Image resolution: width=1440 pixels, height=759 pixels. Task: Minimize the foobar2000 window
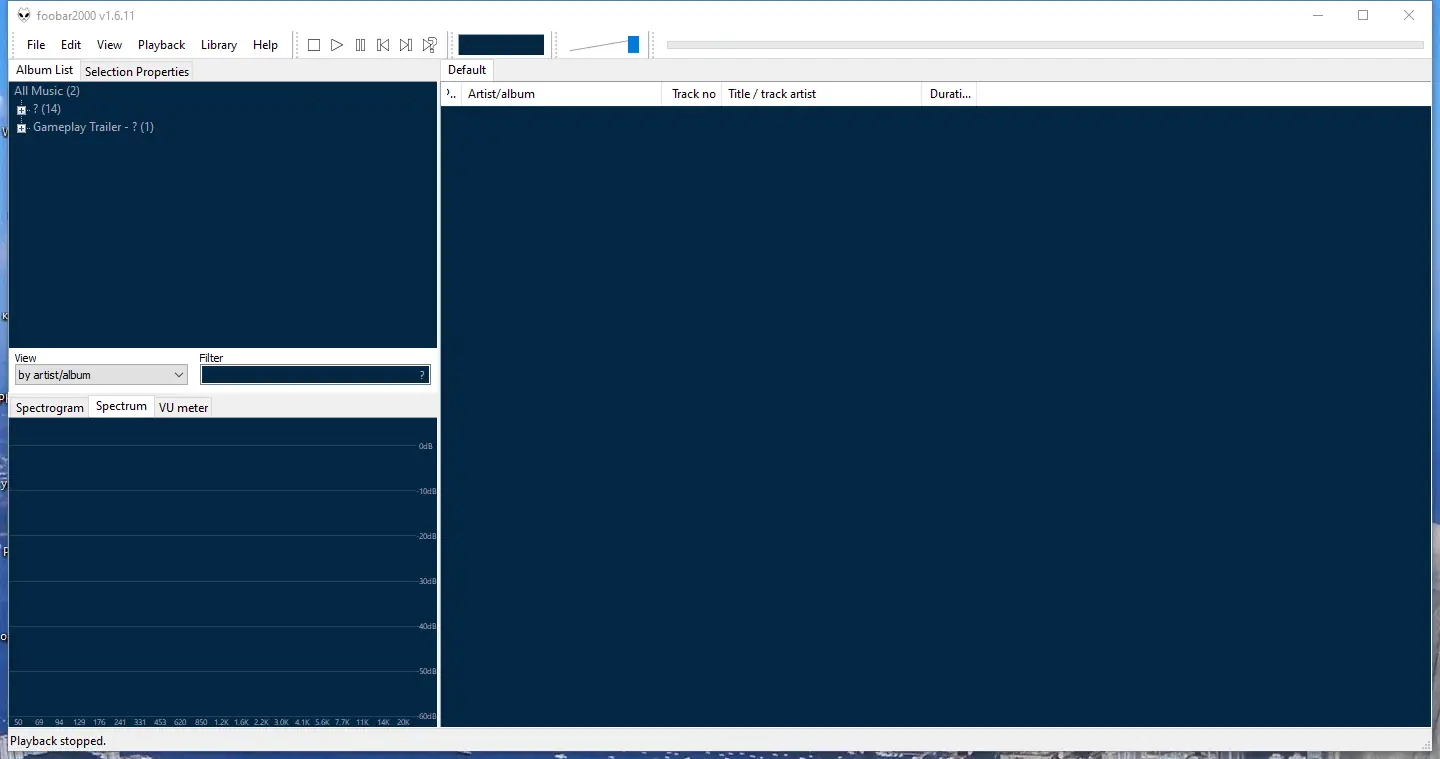pos(1317,15)
